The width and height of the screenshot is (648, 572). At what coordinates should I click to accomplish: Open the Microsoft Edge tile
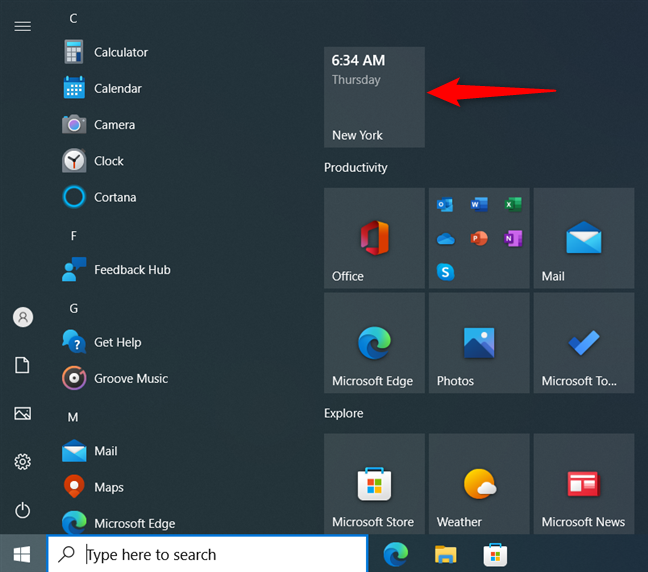click(374, 343)
